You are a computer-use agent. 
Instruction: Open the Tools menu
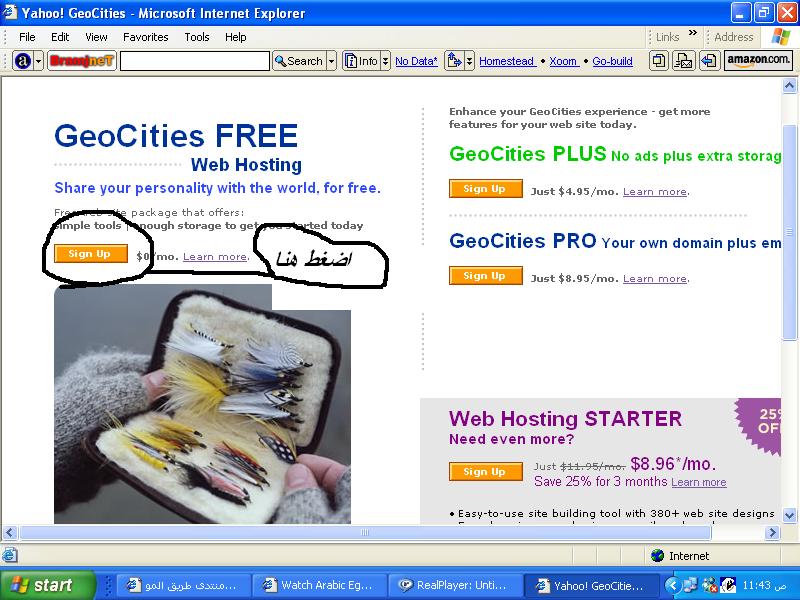point(197,37)
